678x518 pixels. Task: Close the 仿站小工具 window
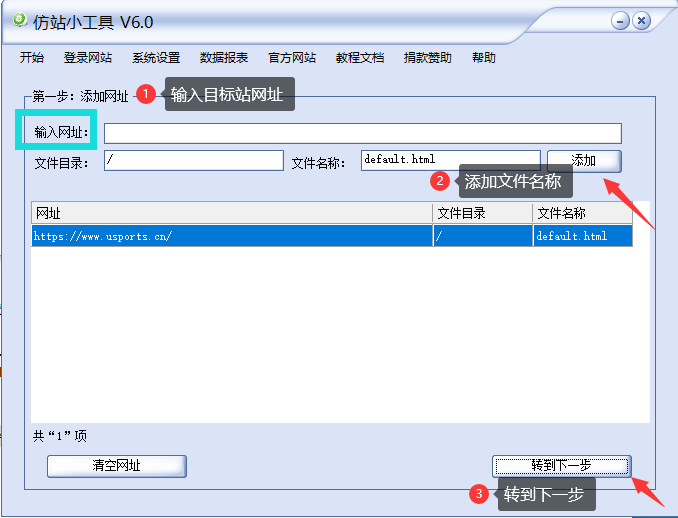[x=641, y=21]
